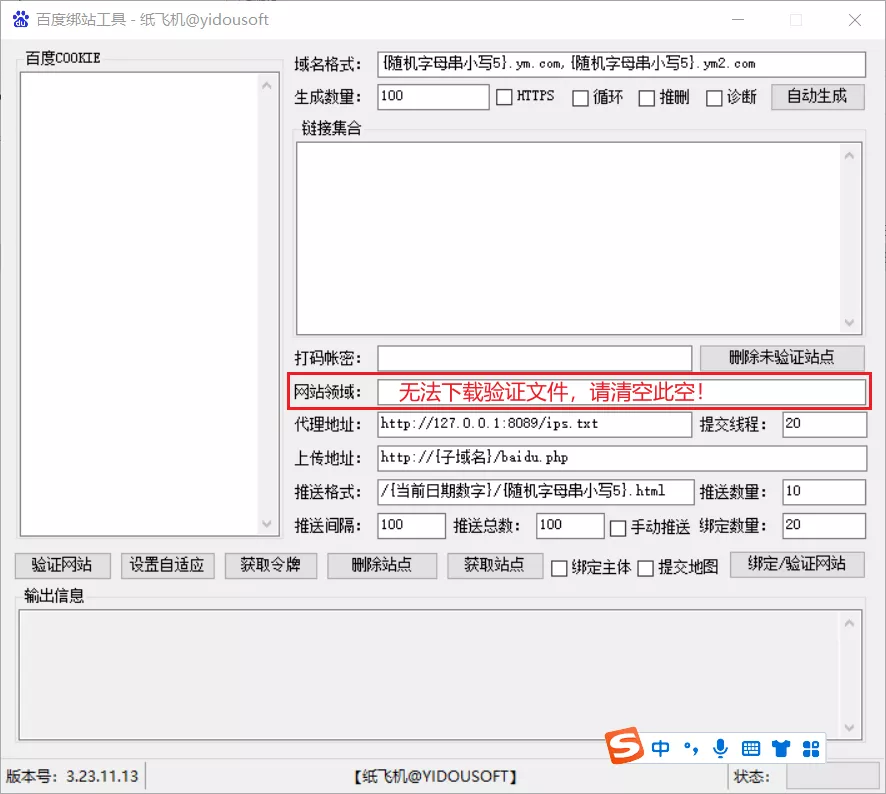The height and width of the screenshot is (794, 886).
Task: Click the 域名格式 input field
Action: (621, 64)
